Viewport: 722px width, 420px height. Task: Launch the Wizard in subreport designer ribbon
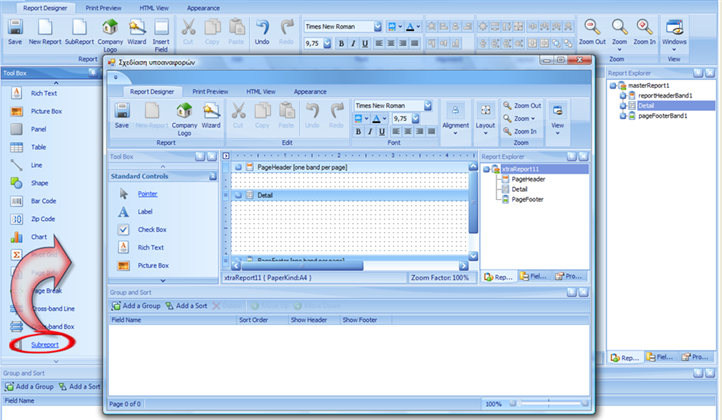pyautogui.click(x=211, y=116)
